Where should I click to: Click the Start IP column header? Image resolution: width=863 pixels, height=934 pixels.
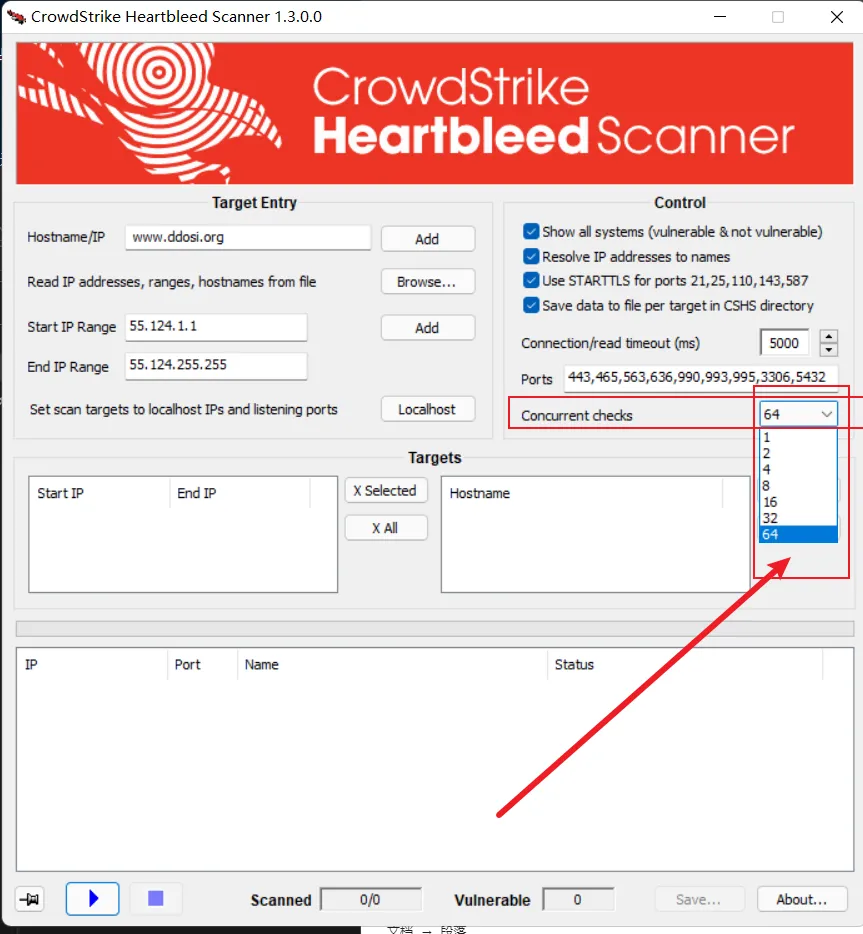pyautogui.click(x=99, y=493)
